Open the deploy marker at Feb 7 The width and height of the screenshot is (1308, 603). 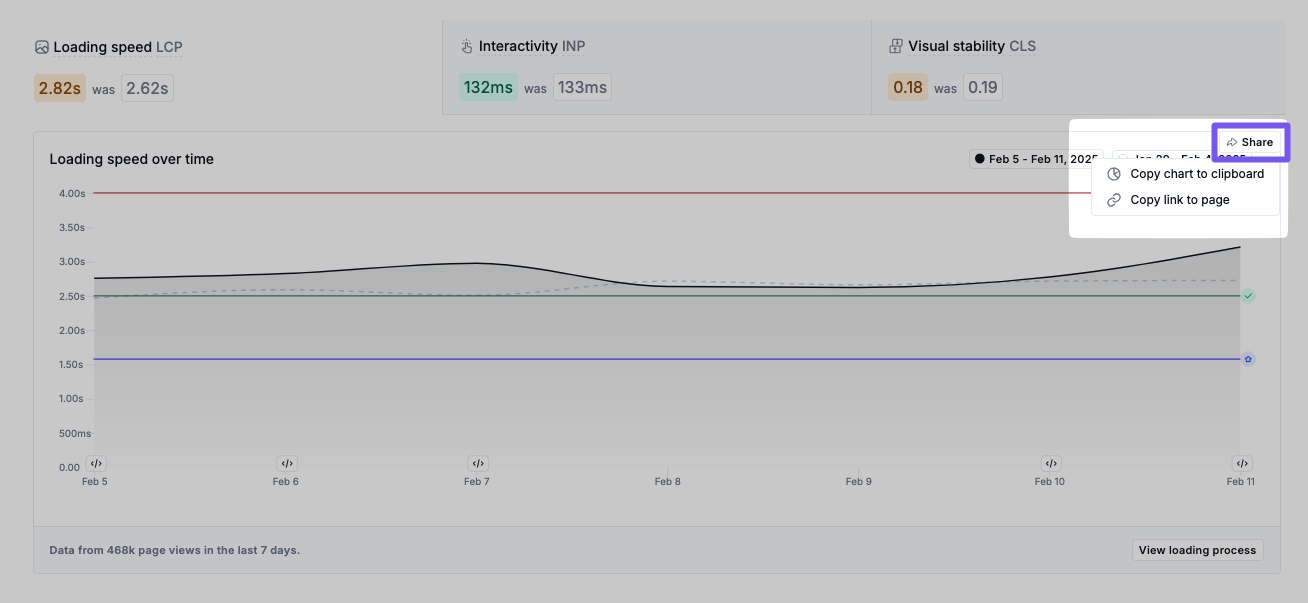[478, 463]
